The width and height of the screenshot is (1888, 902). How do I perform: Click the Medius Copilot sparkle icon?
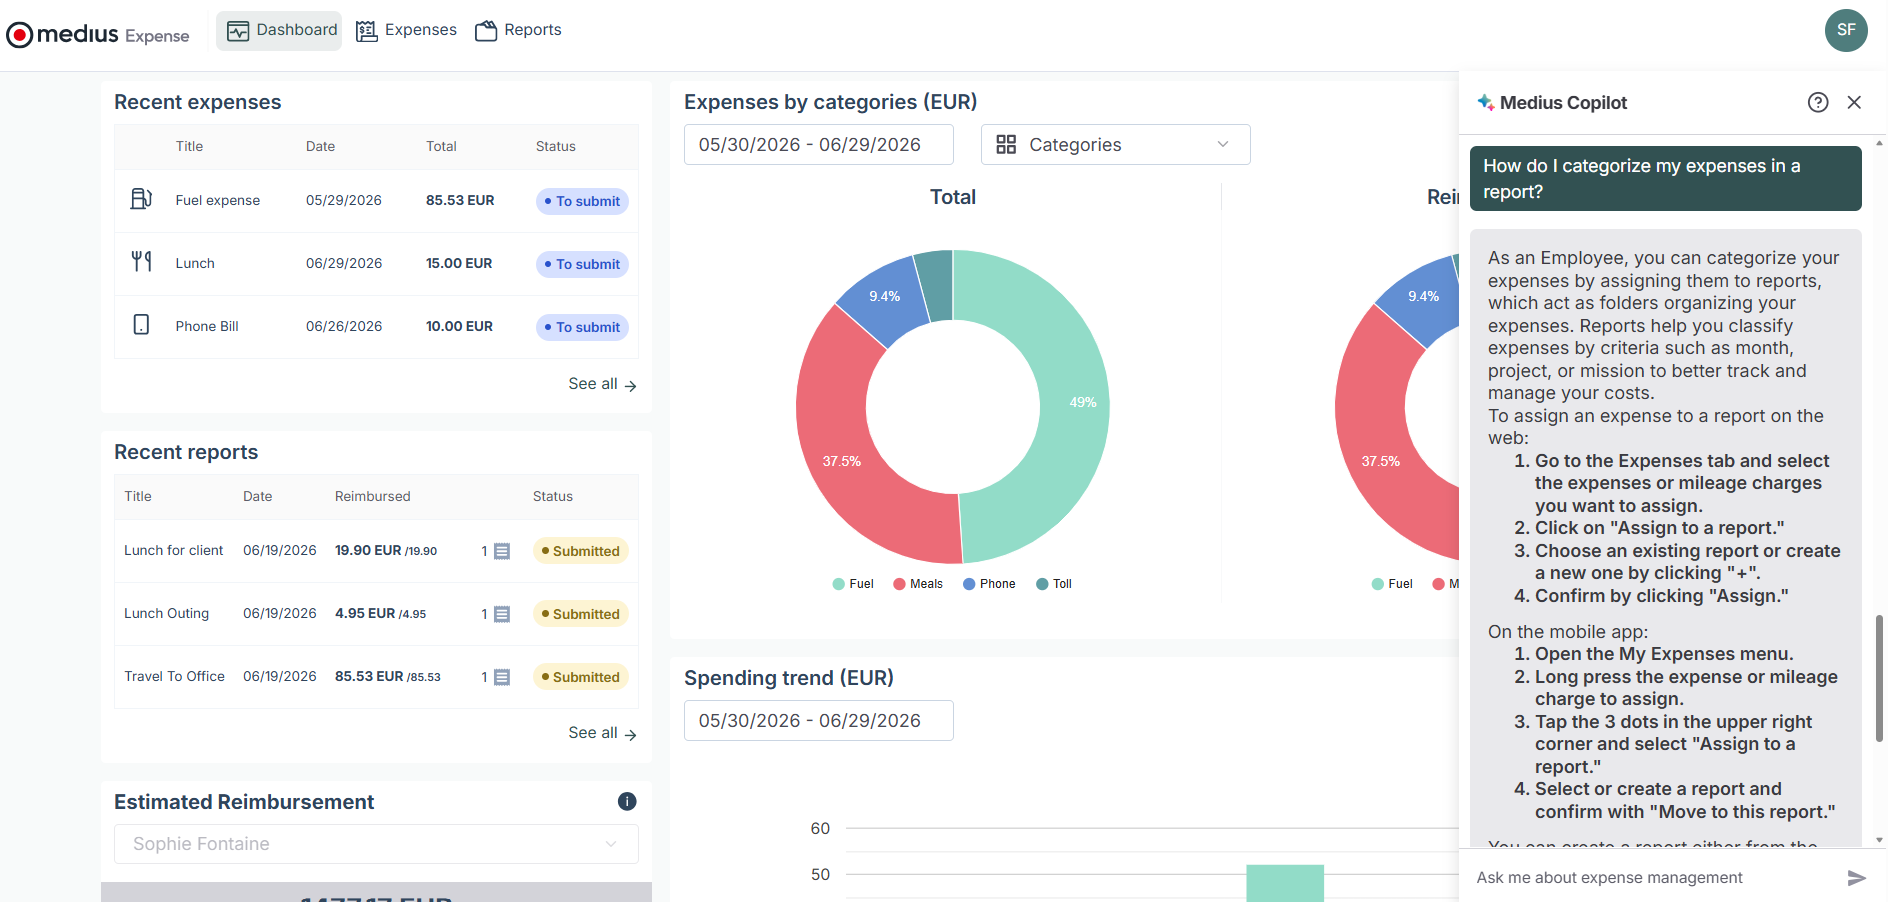[x=1486, y=102]
